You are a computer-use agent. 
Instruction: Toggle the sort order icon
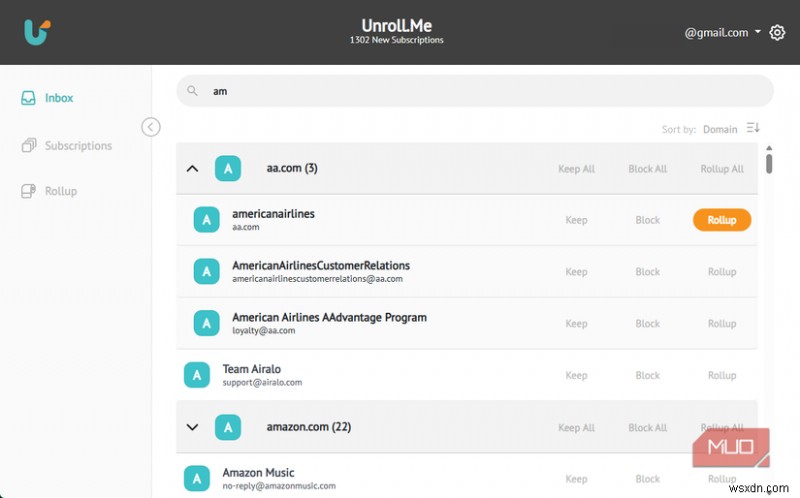pyautogui.click(x=753, y=128)
